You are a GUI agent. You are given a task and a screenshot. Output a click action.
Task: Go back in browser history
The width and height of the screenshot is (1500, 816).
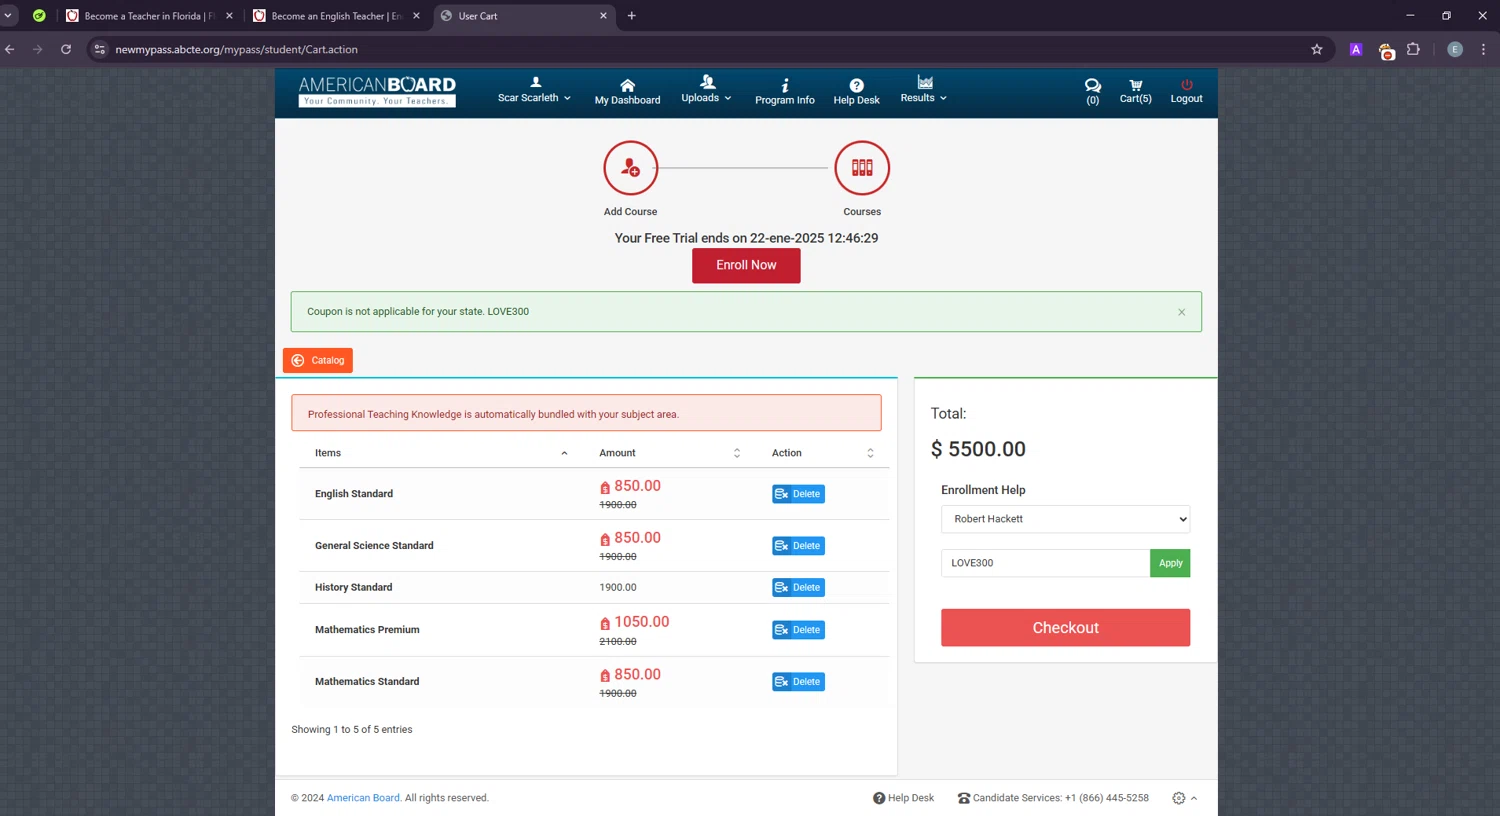pos(10,49)
